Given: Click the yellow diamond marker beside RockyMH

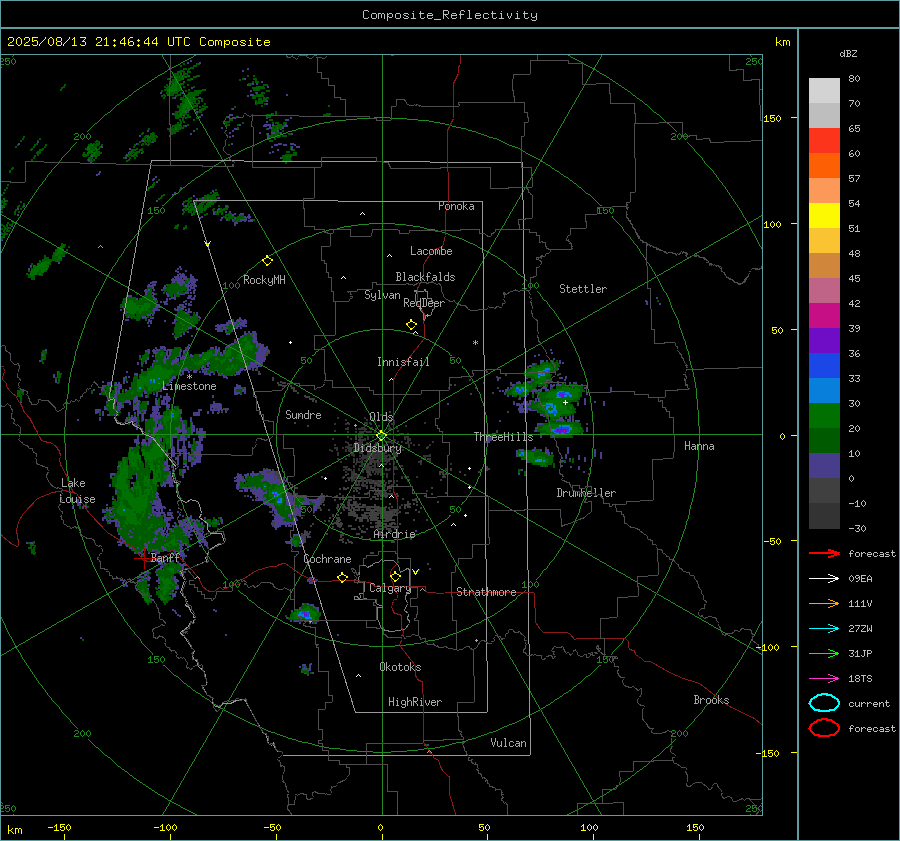Looking at the screenshot, I should click(x=267, y=261).
